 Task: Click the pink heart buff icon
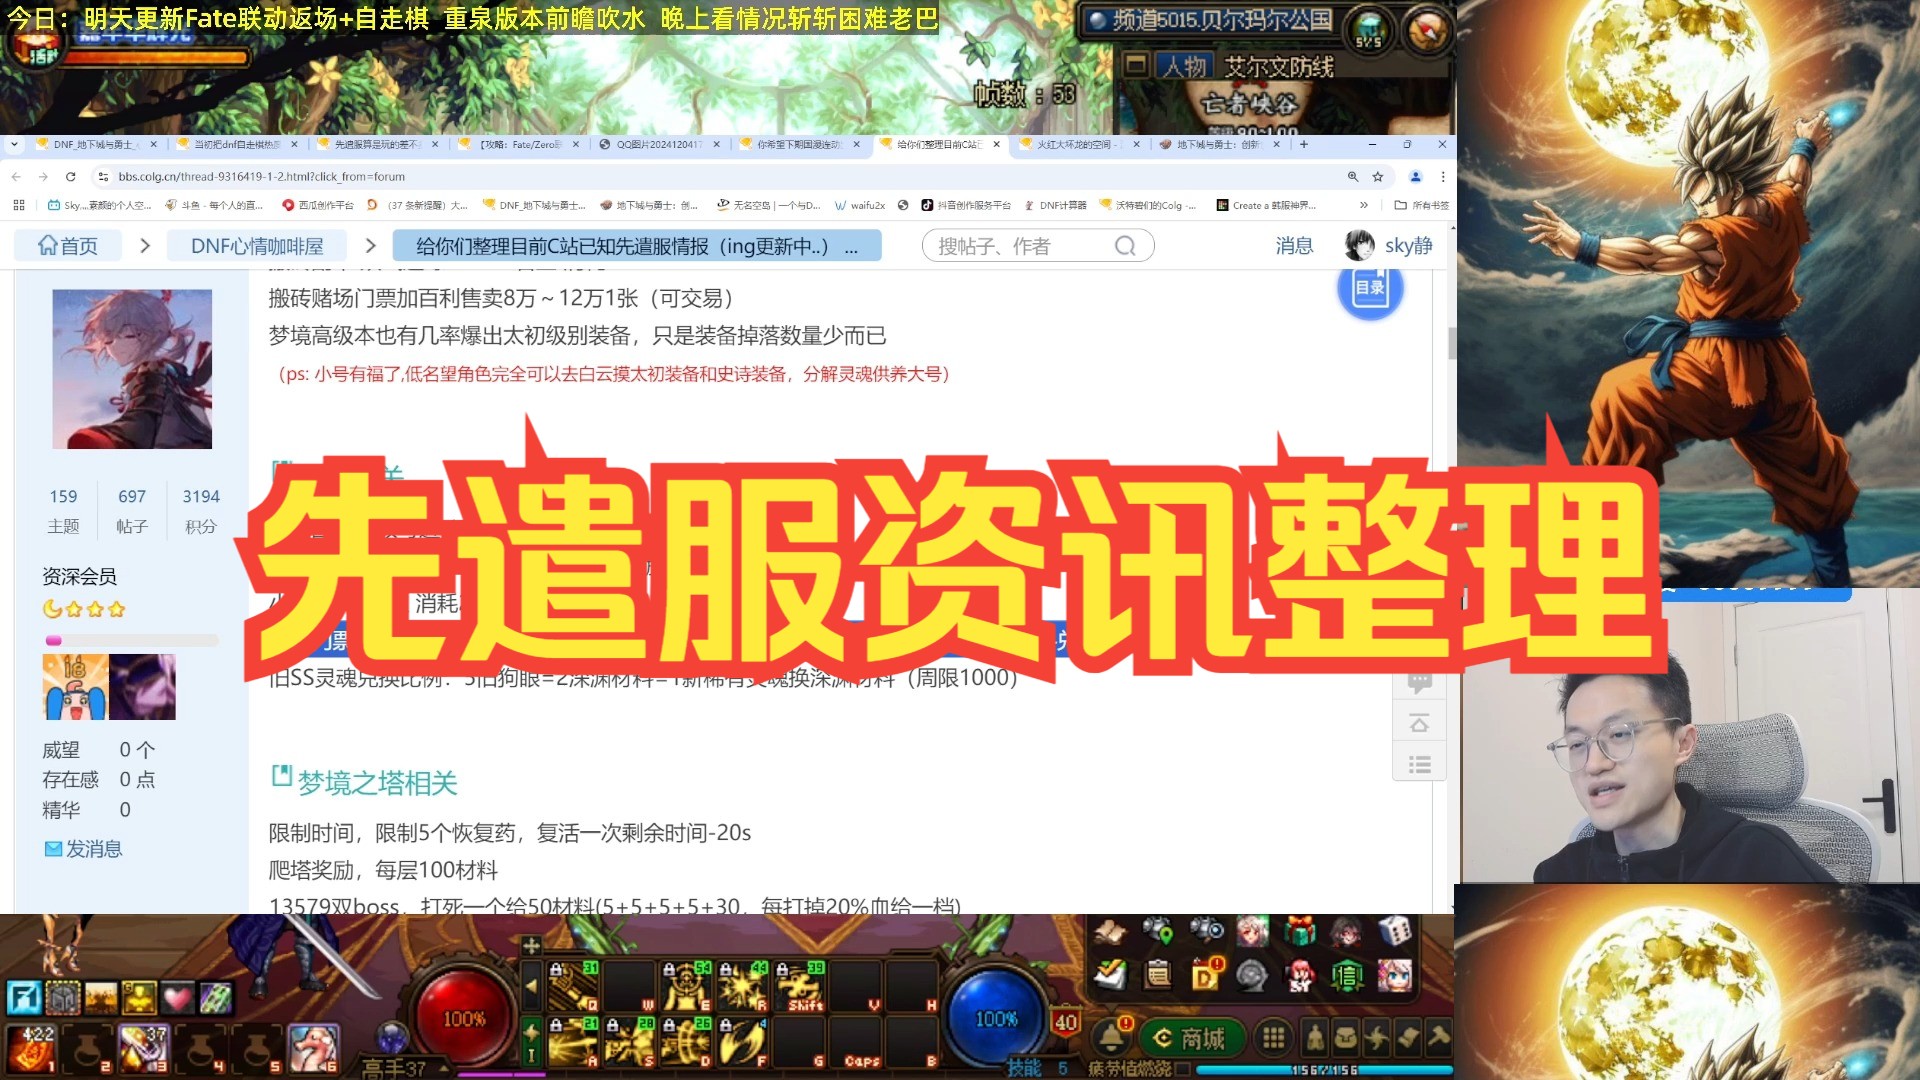click(x=177, y=997)
